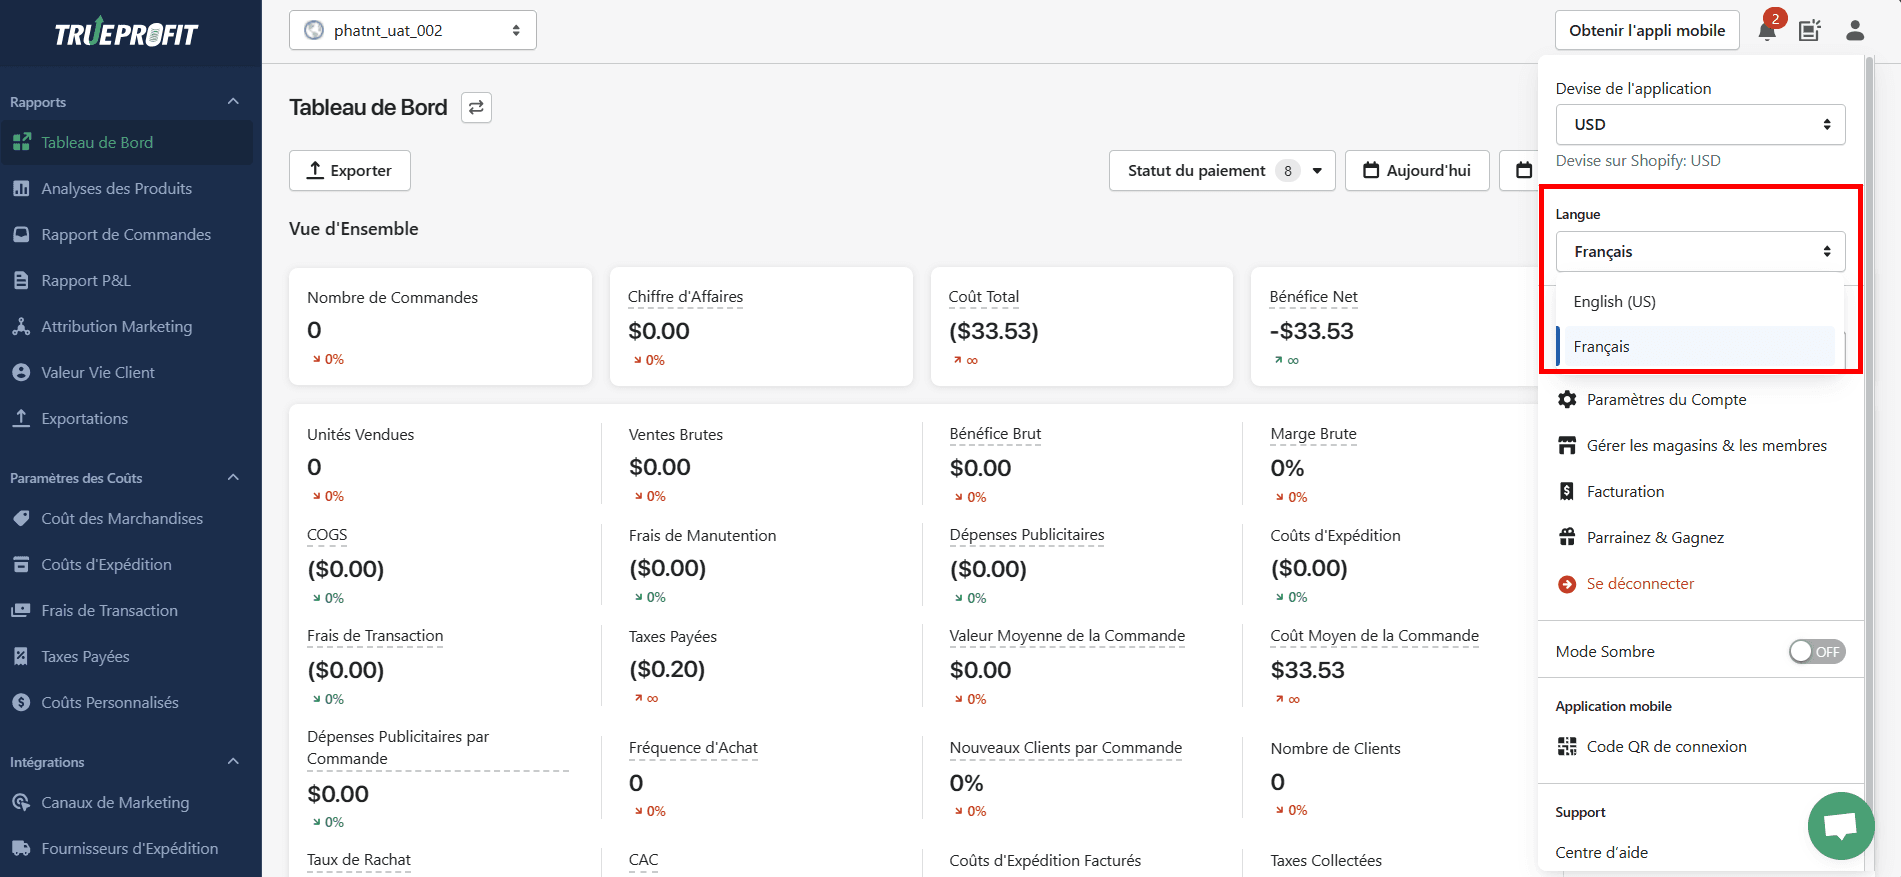Toggle the Mode Sombre switch

(x=1817, y=651)
